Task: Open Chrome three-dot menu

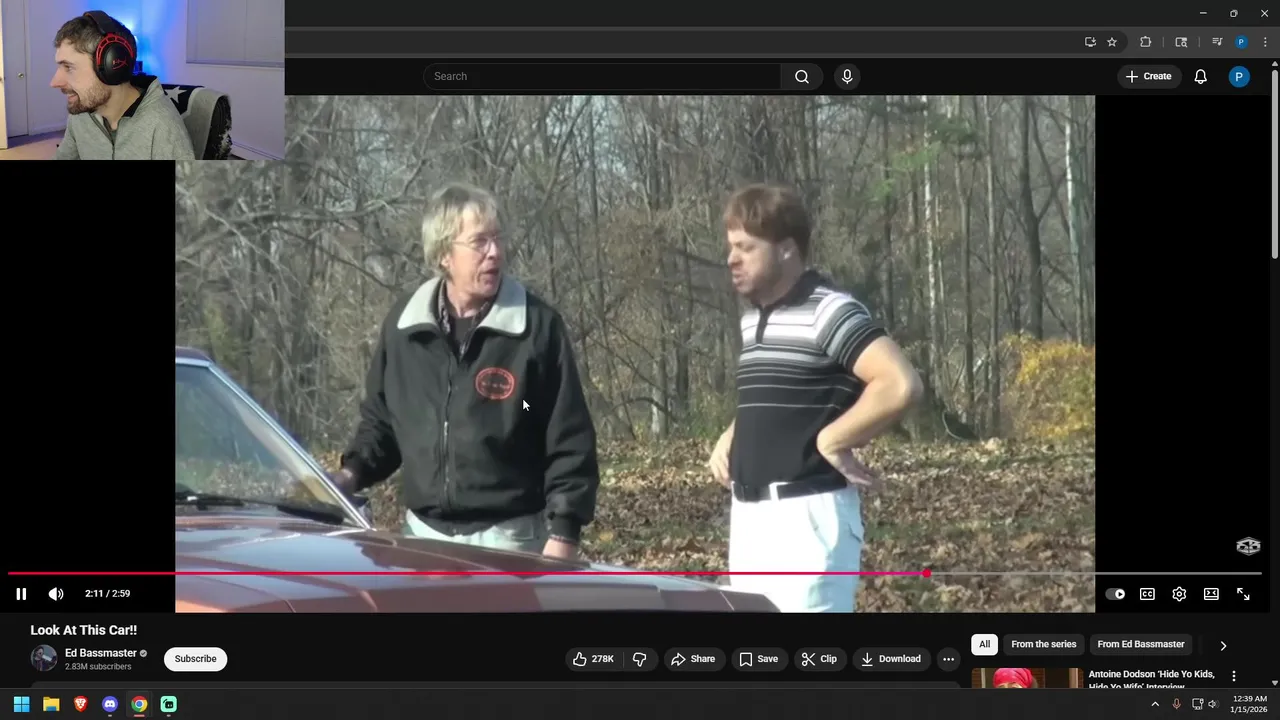Action: tap(1265, 42)
